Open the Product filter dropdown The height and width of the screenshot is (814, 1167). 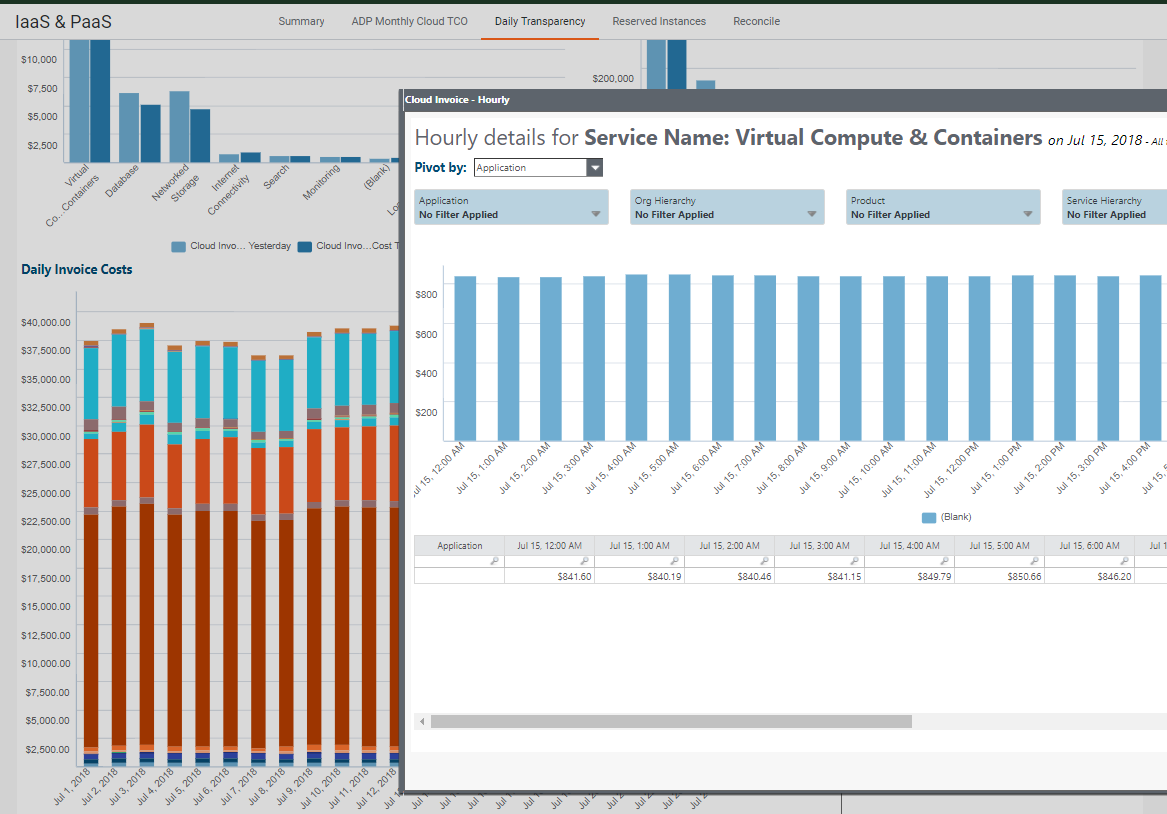pyautogui.click(x=1028, y=214)
